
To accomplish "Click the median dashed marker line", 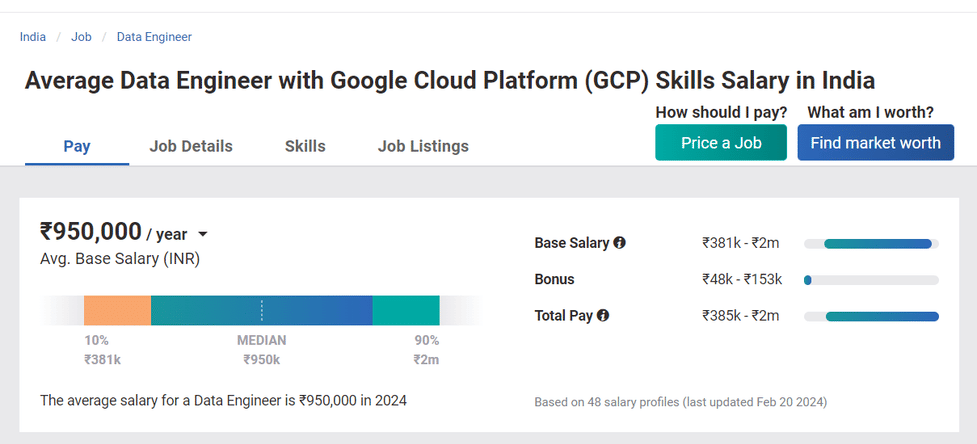I will point(262,311).
